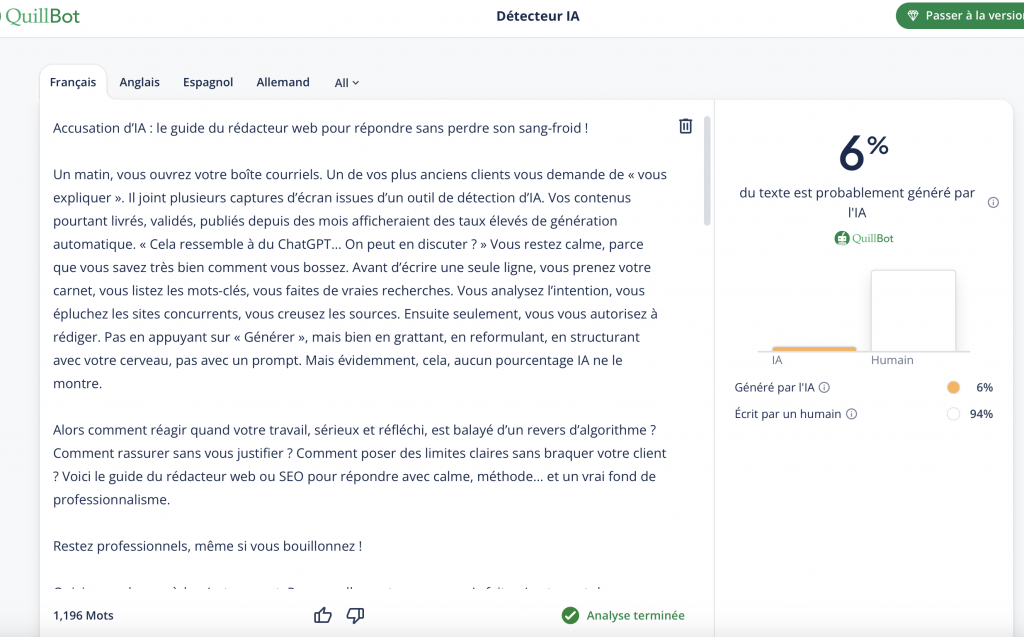Click the line Restez professionnels, même si vous bouillonnez
The height and width of the screenshot is (637, 1024).
pos(208,546)
